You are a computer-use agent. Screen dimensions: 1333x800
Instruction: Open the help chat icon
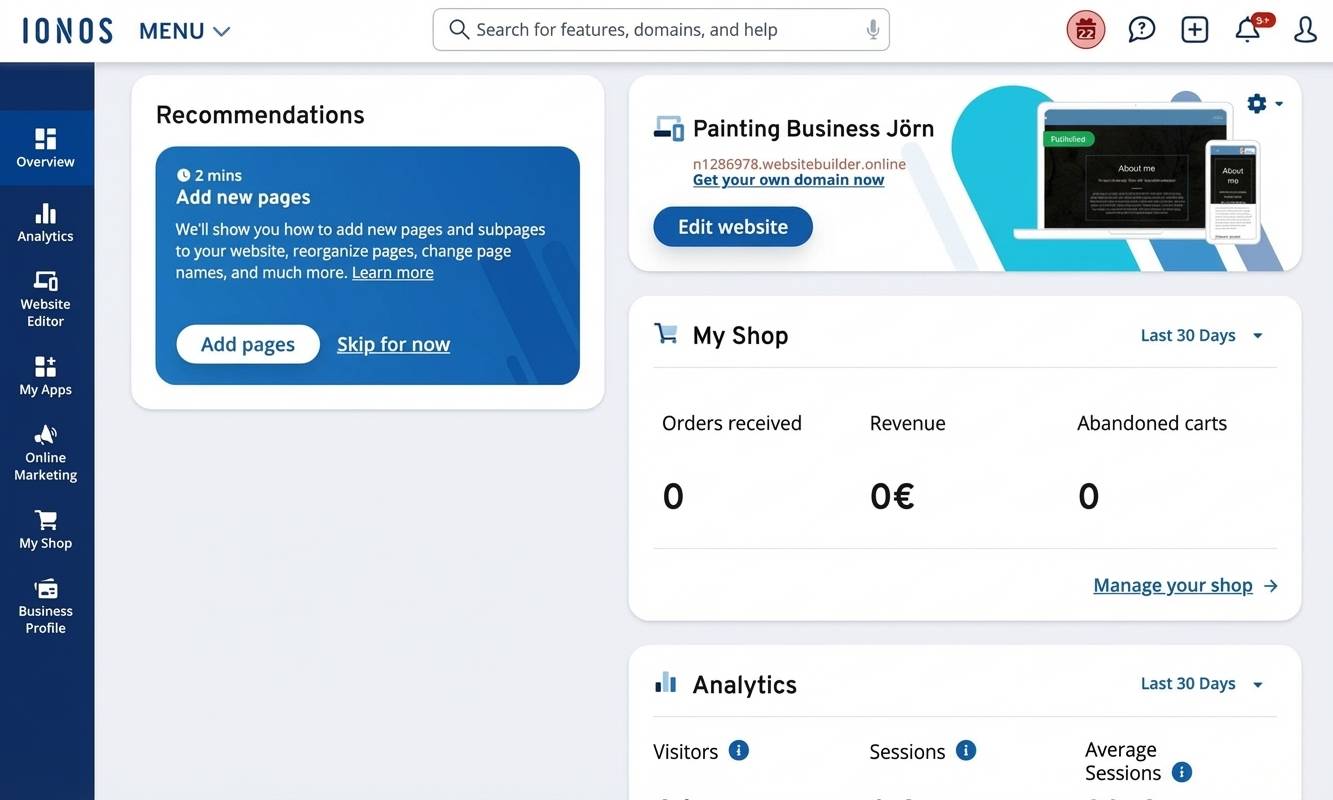pyautogui.click(x=1141, y=30)
